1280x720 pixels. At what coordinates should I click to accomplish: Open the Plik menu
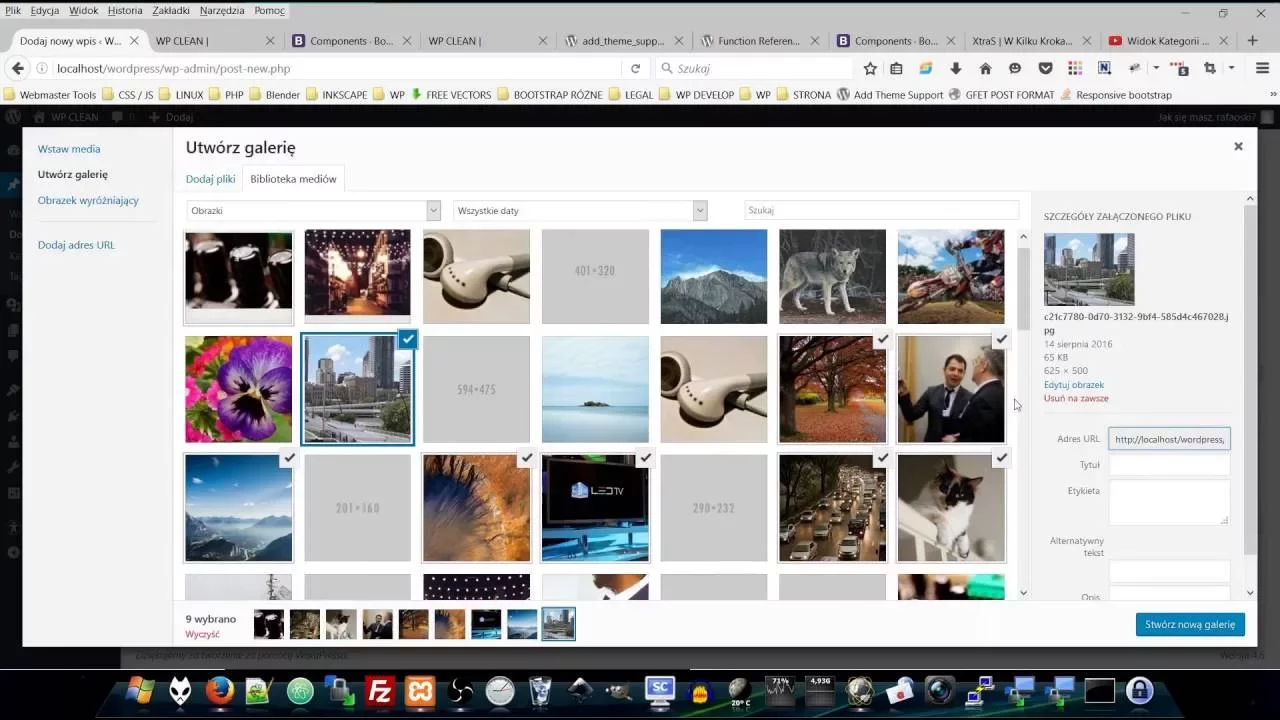click(13, 10)
